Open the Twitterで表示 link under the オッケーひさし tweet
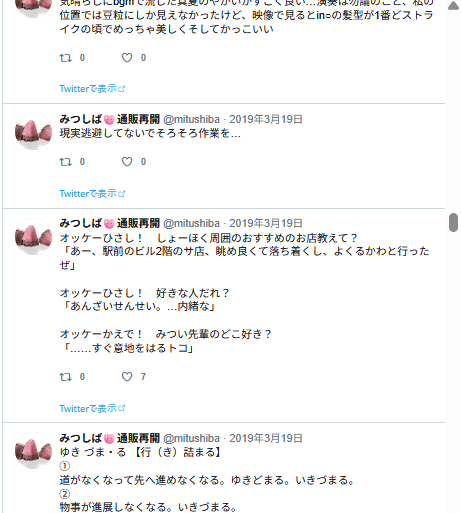This screenshot has width=461, height=513. 92,409
